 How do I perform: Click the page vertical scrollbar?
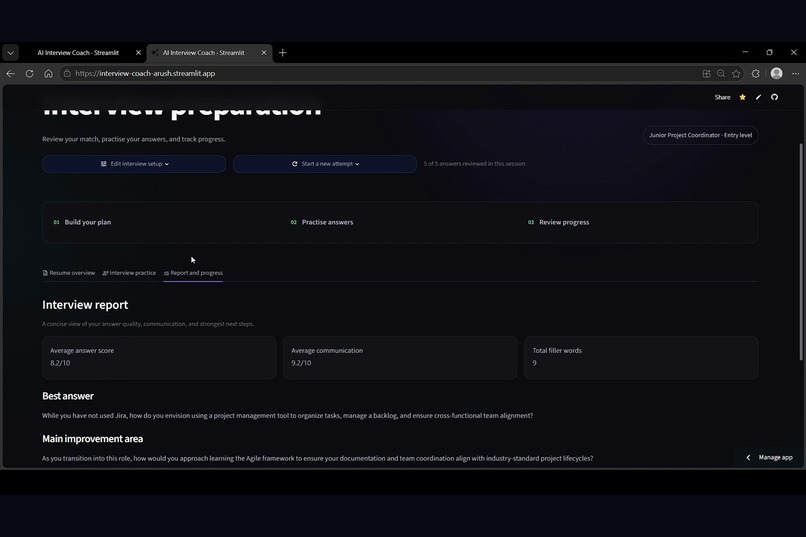pos(801,252)
